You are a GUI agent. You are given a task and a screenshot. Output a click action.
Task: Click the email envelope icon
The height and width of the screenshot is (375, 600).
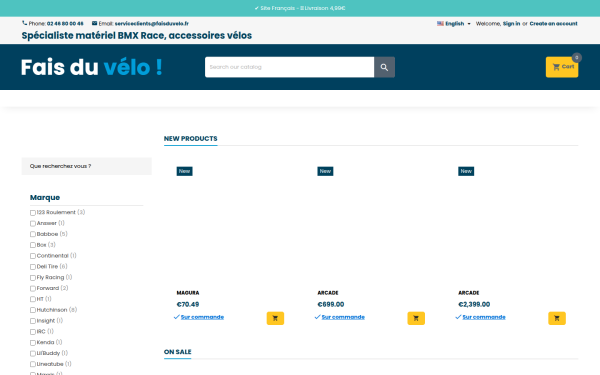click(x=95, y=23)
